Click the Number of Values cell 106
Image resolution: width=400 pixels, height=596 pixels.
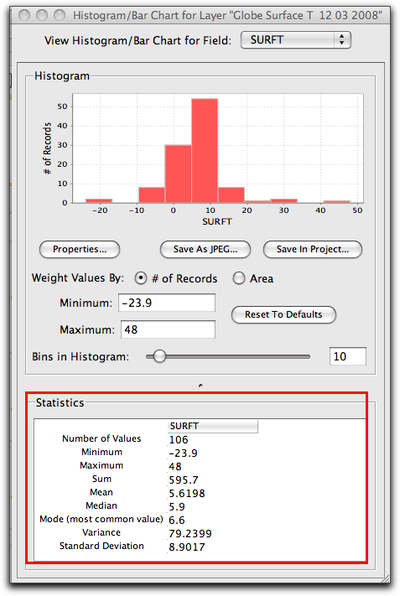tap(179, 440)
